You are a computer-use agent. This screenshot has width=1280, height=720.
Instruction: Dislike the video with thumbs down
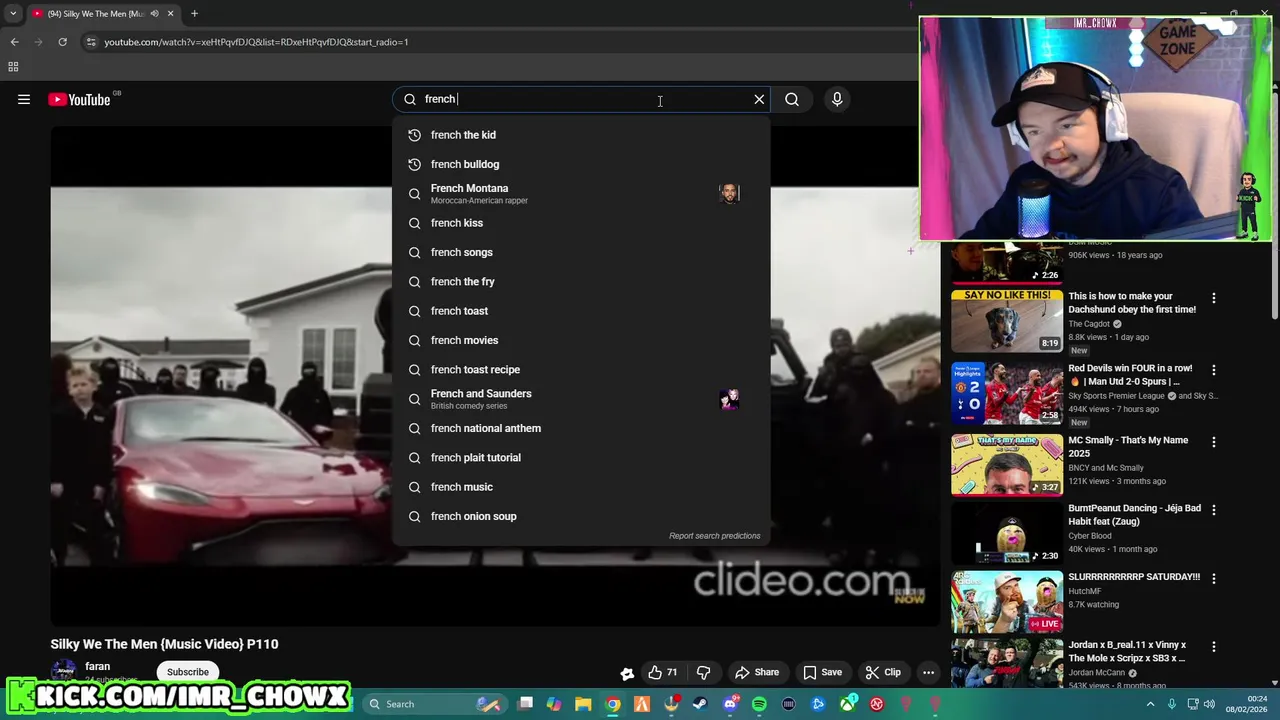pyautogui.click(x=703, y=672)
